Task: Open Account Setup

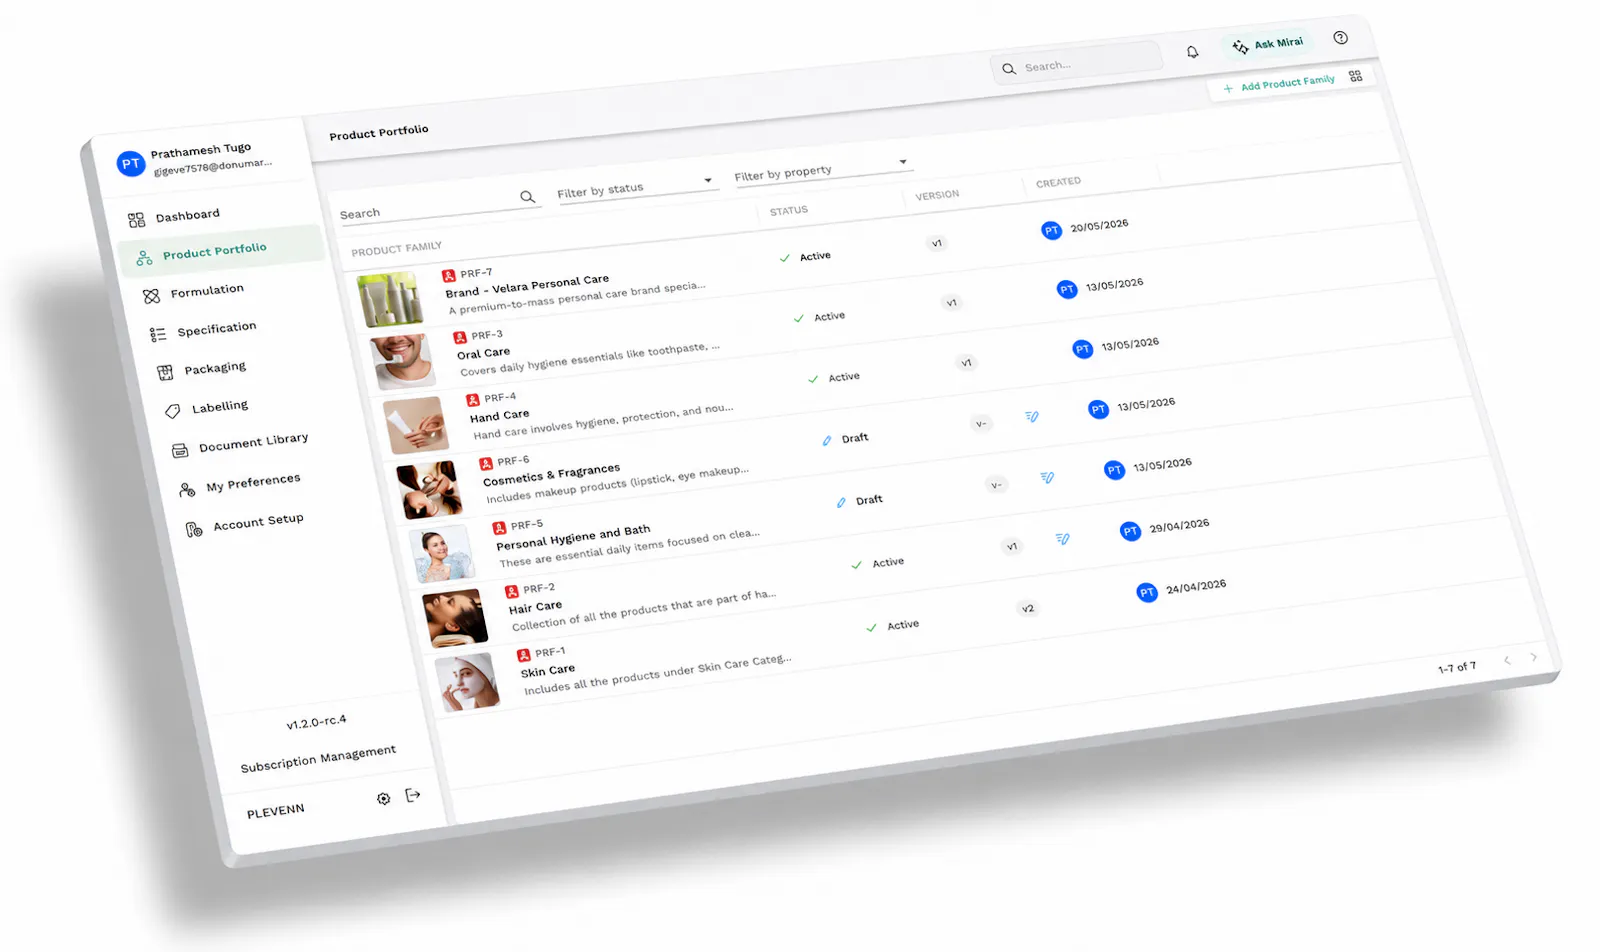Action: 245,524
